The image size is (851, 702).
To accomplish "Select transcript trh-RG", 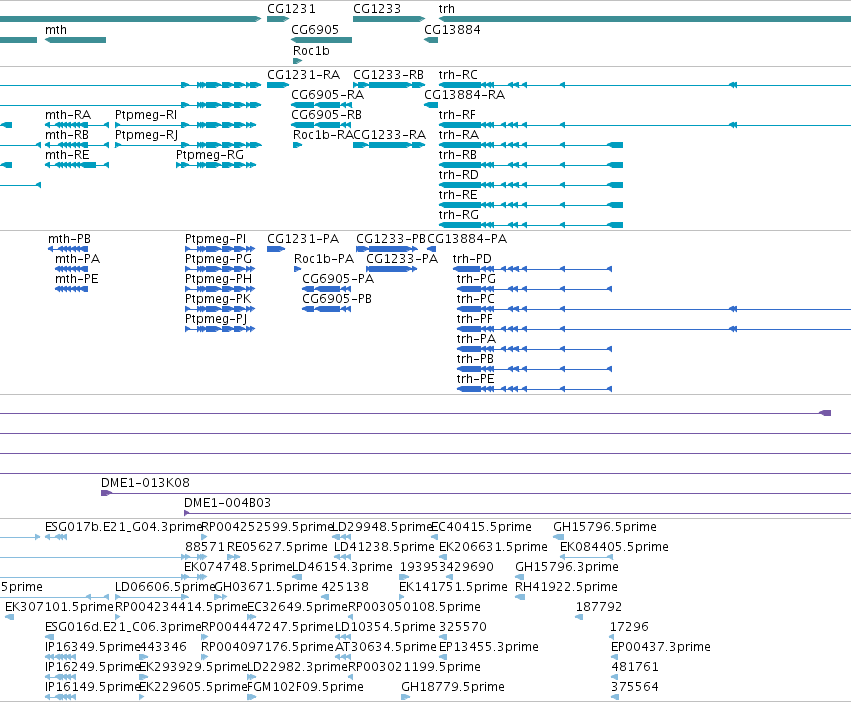I will pos(531,225).
